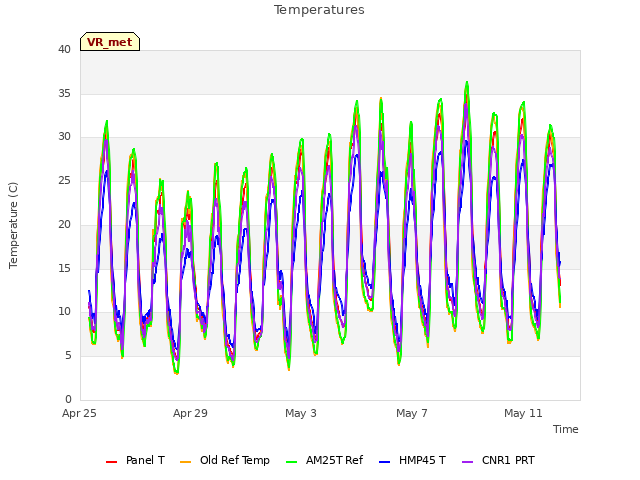Click the red Panel T legend swatch
Viewport: 640px width, 480px height.
coord(111,462)
